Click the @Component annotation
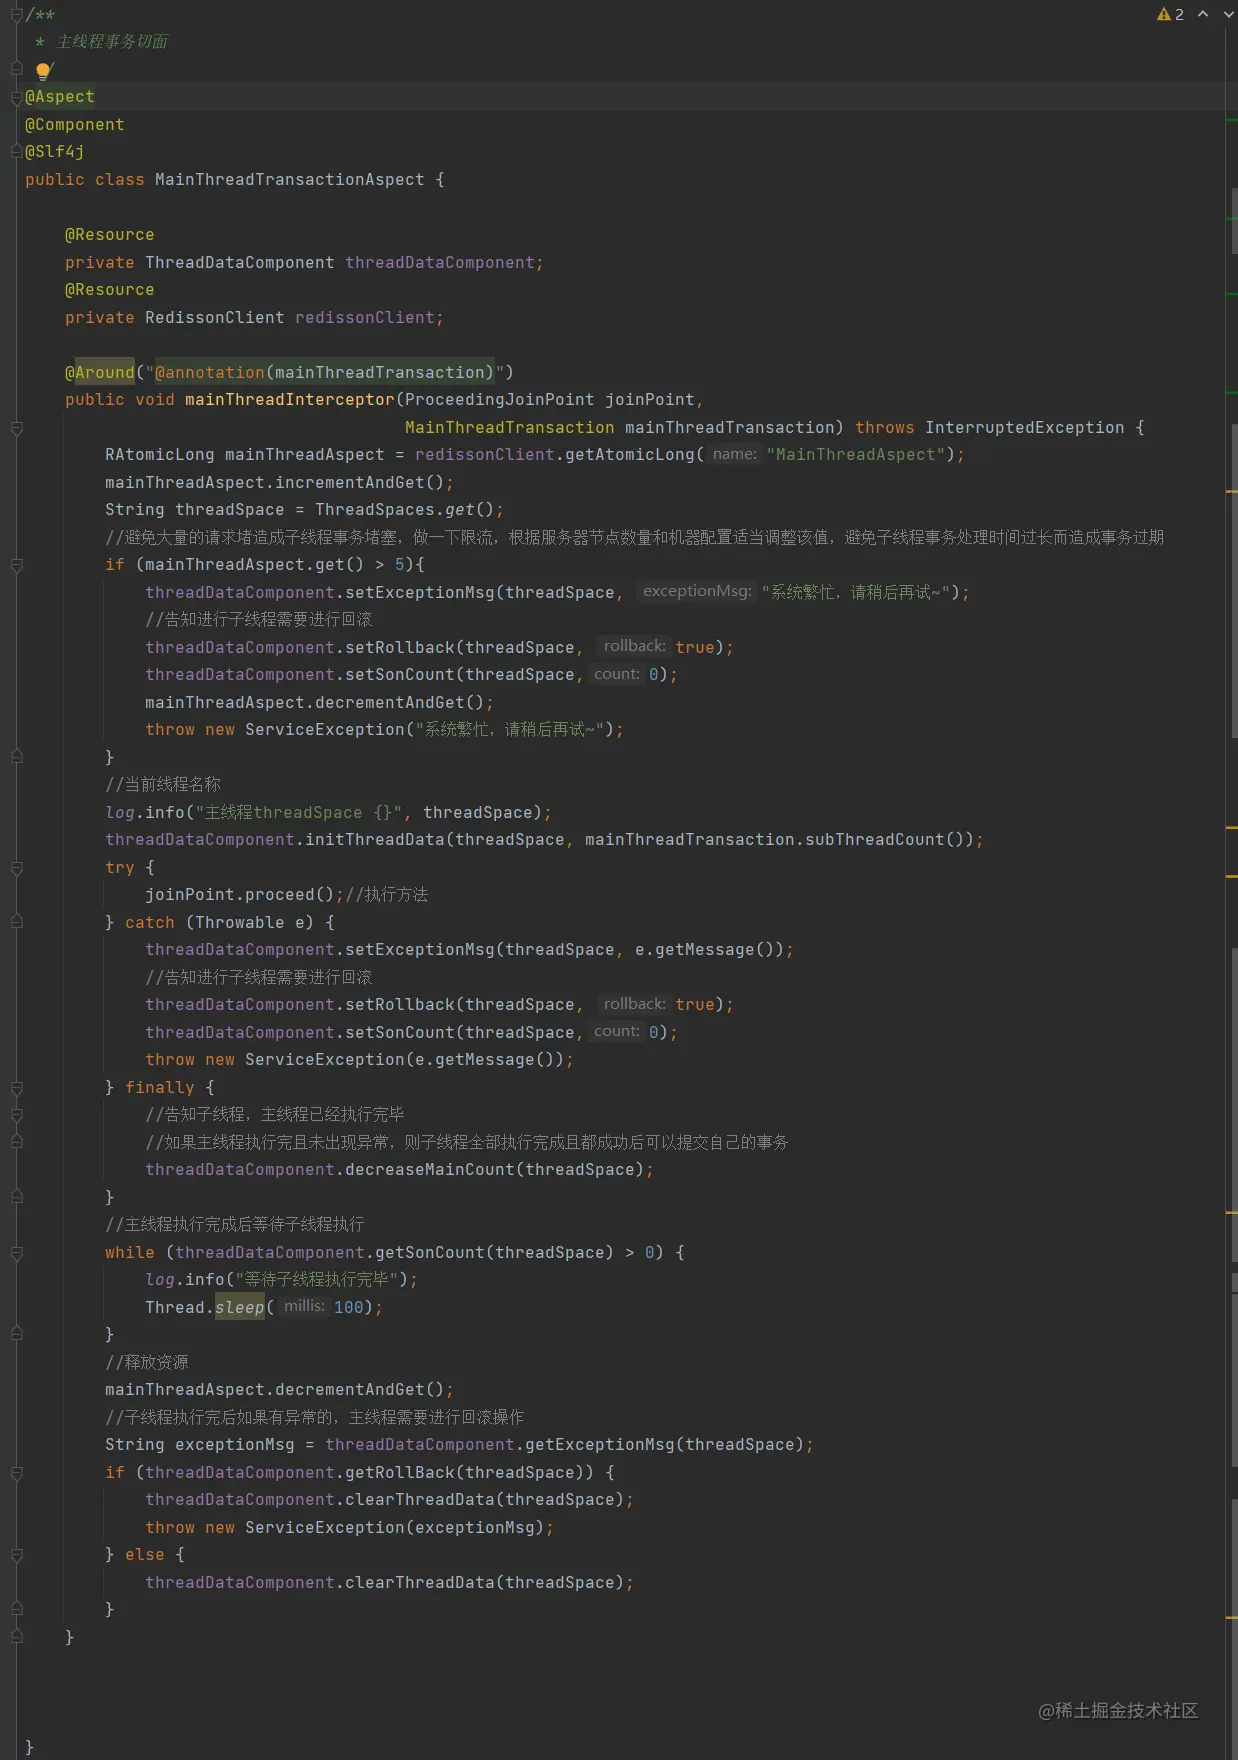1238x1760 pixels. (x=75, y=124)
